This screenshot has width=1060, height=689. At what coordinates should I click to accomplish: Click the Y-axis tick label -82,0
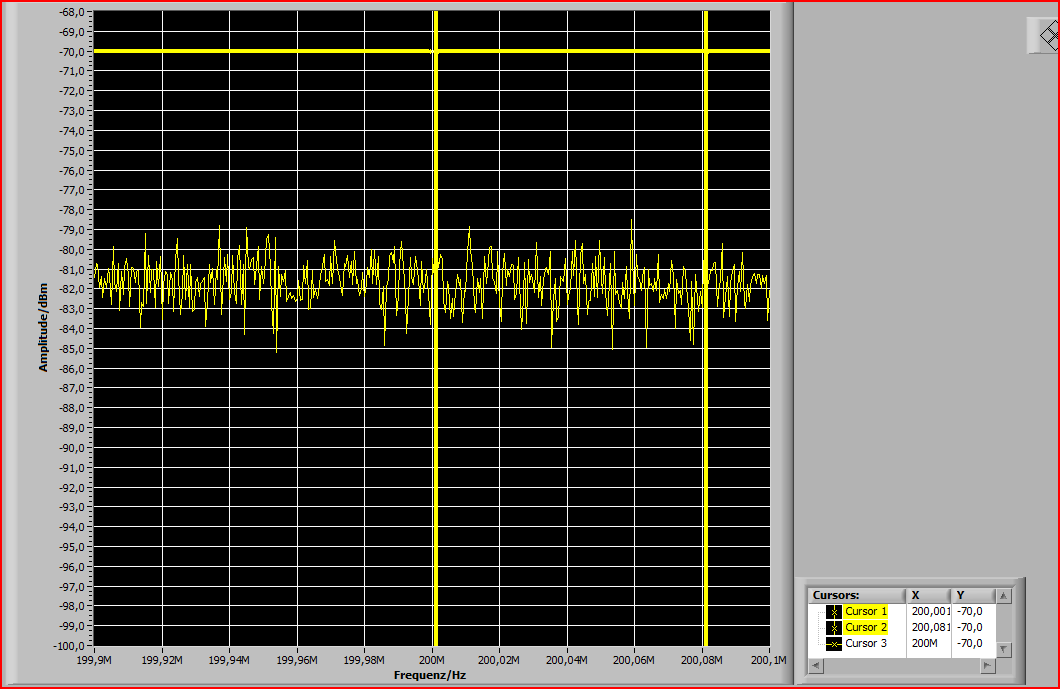point(72,289)
